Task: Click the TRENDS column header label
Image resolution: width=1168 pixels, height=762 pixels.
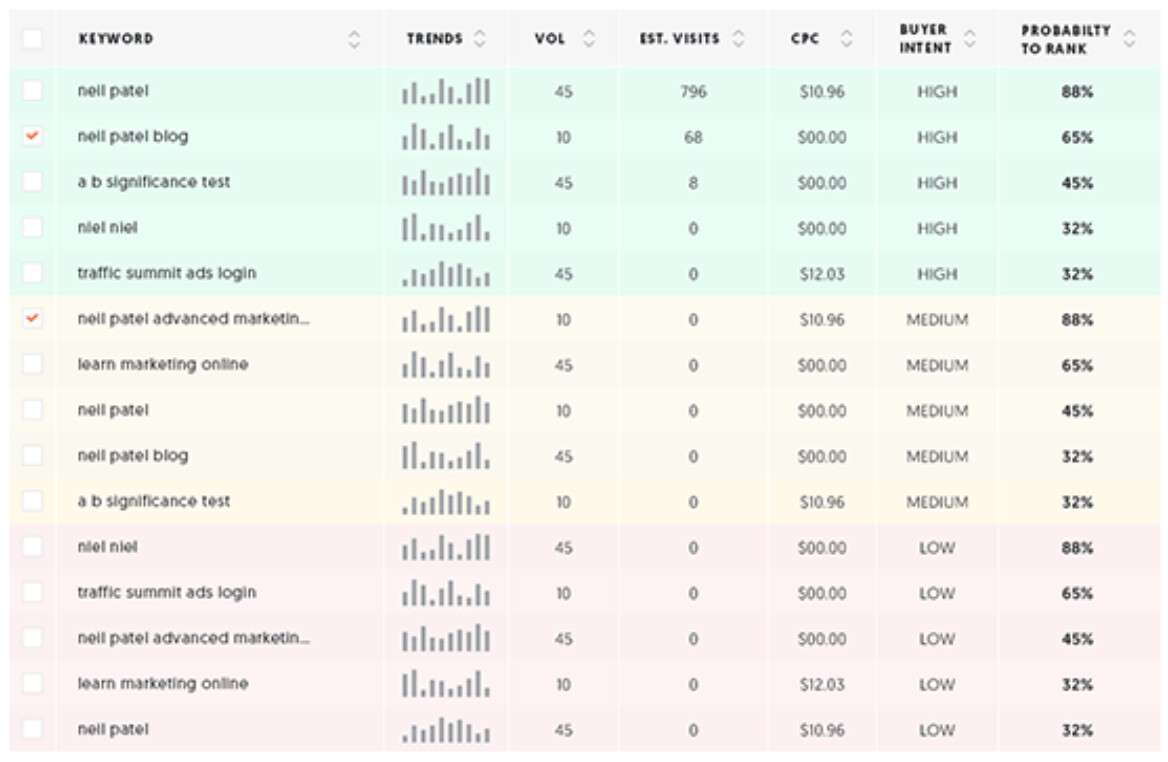Action: coord(435,39)
